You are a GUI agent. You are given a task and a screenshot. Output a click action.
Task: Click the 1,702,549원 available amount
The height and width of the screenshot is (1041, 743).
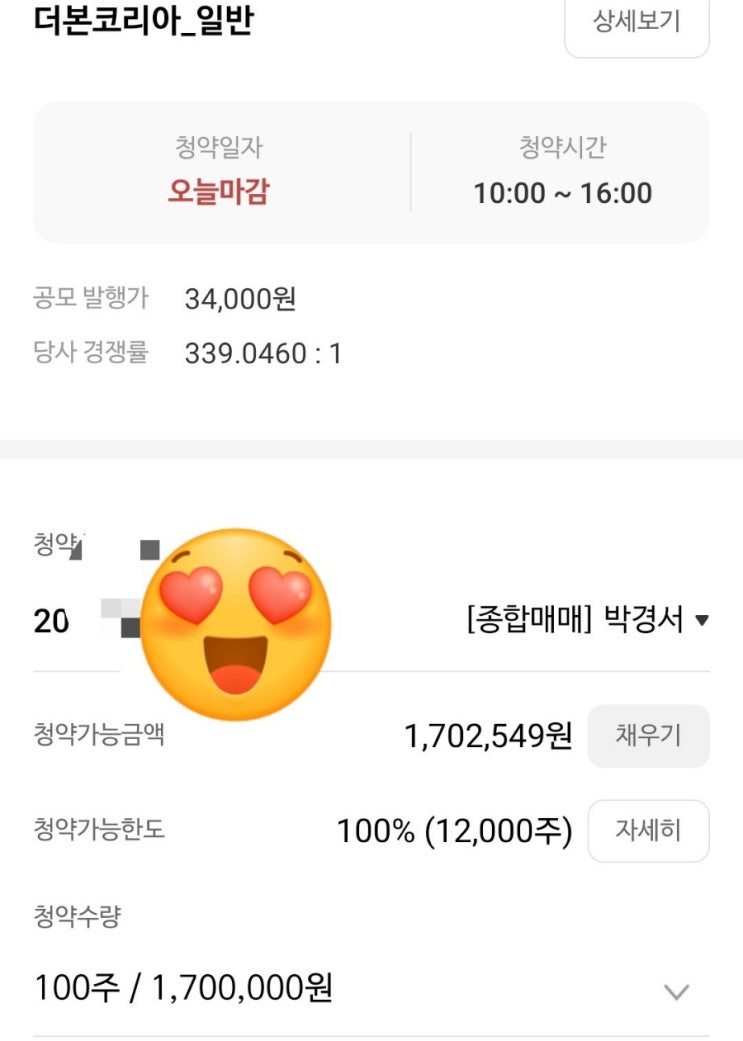pos(488,736)
